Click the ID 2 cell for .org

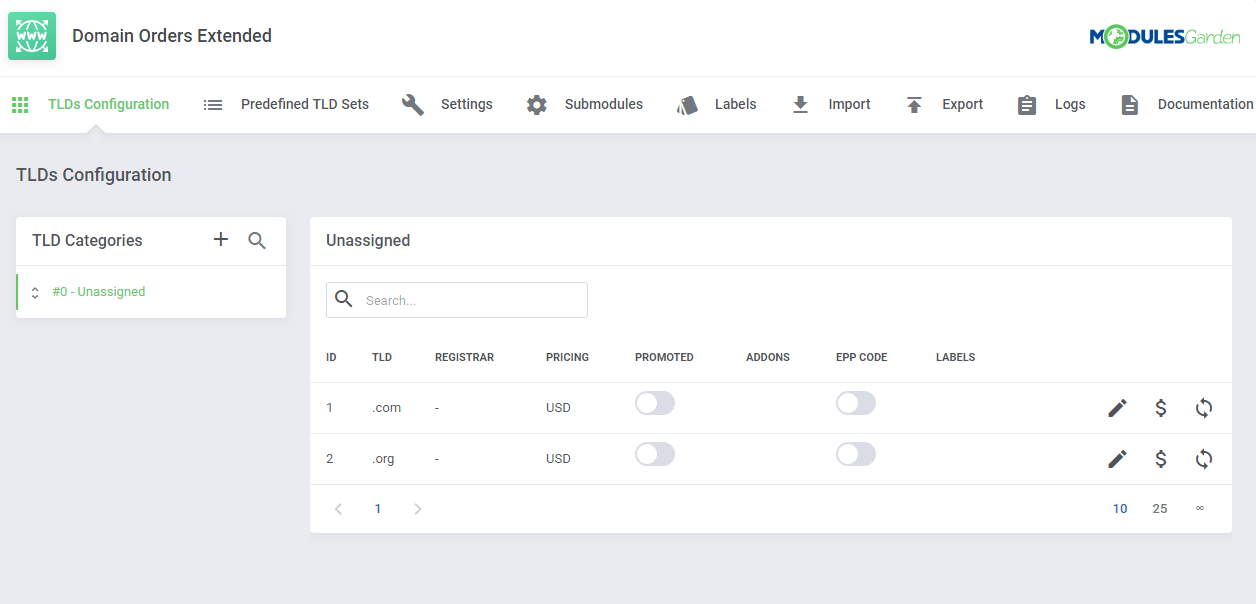pyautogui.click(x=330, y=459)
